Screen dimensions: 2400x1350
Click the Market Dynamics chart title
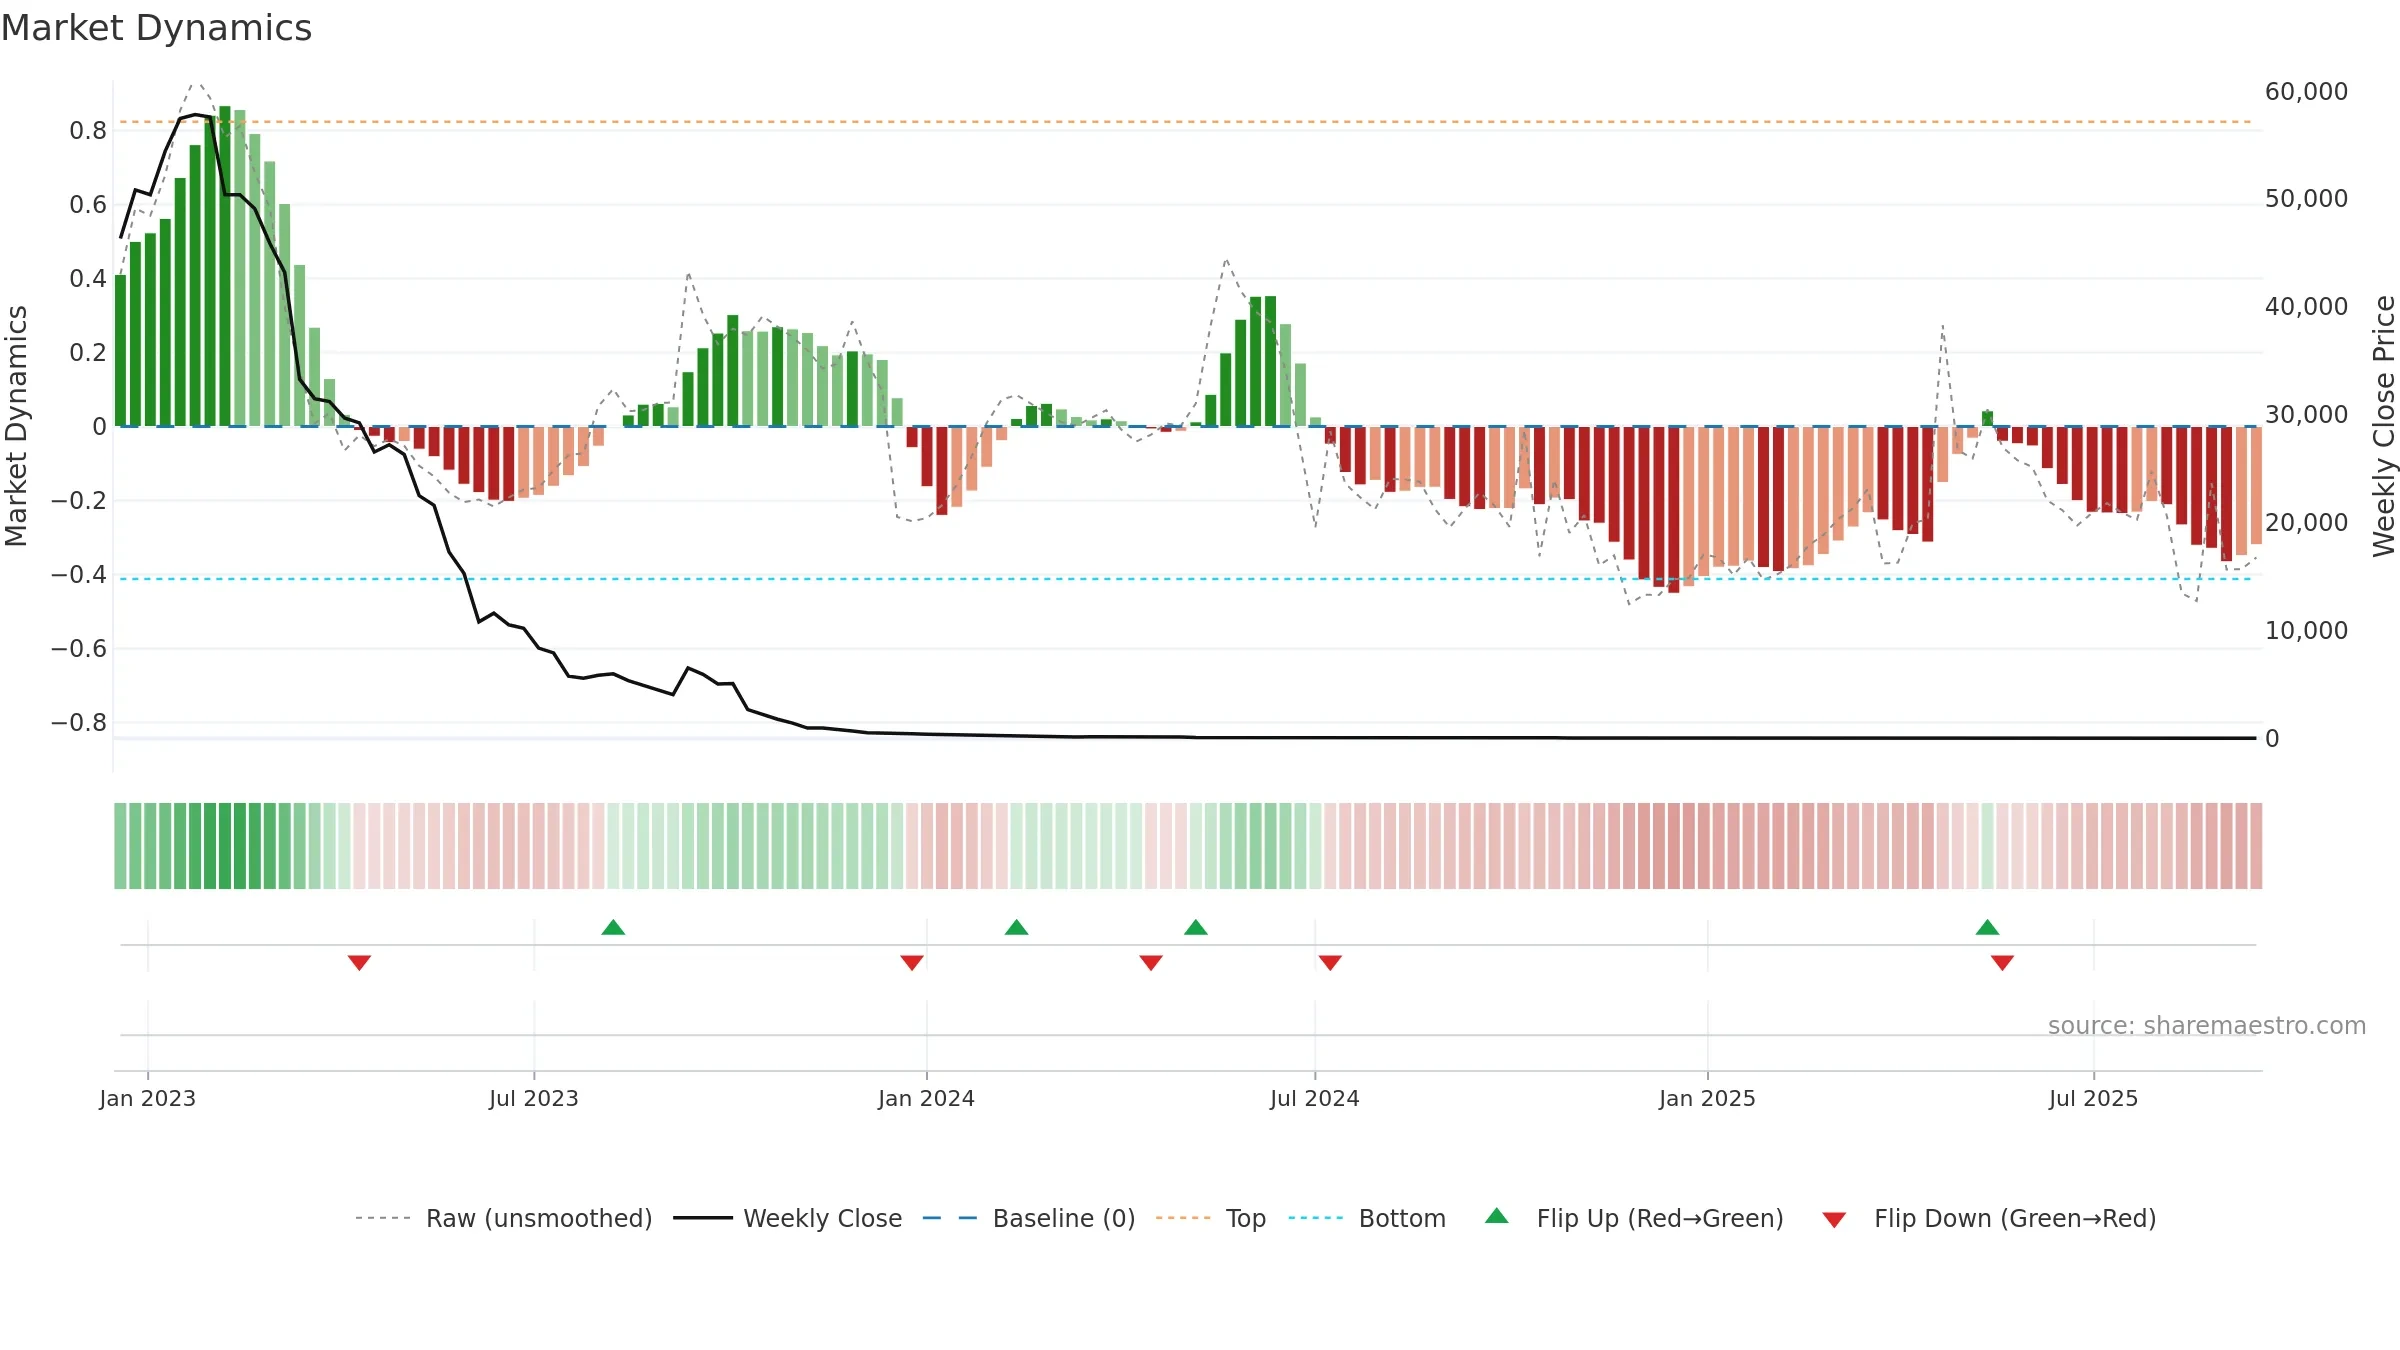coord(156,28)
